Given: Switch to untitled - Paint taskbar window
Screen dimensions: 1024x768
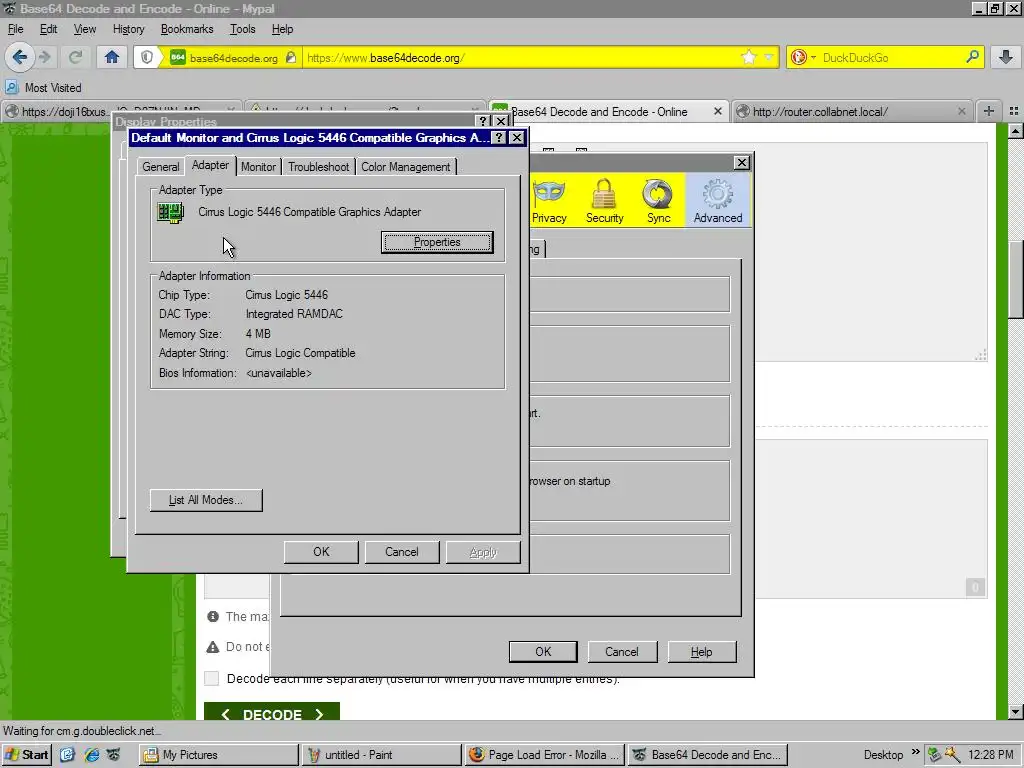Looking at the screenshot, I should (381, 754).
